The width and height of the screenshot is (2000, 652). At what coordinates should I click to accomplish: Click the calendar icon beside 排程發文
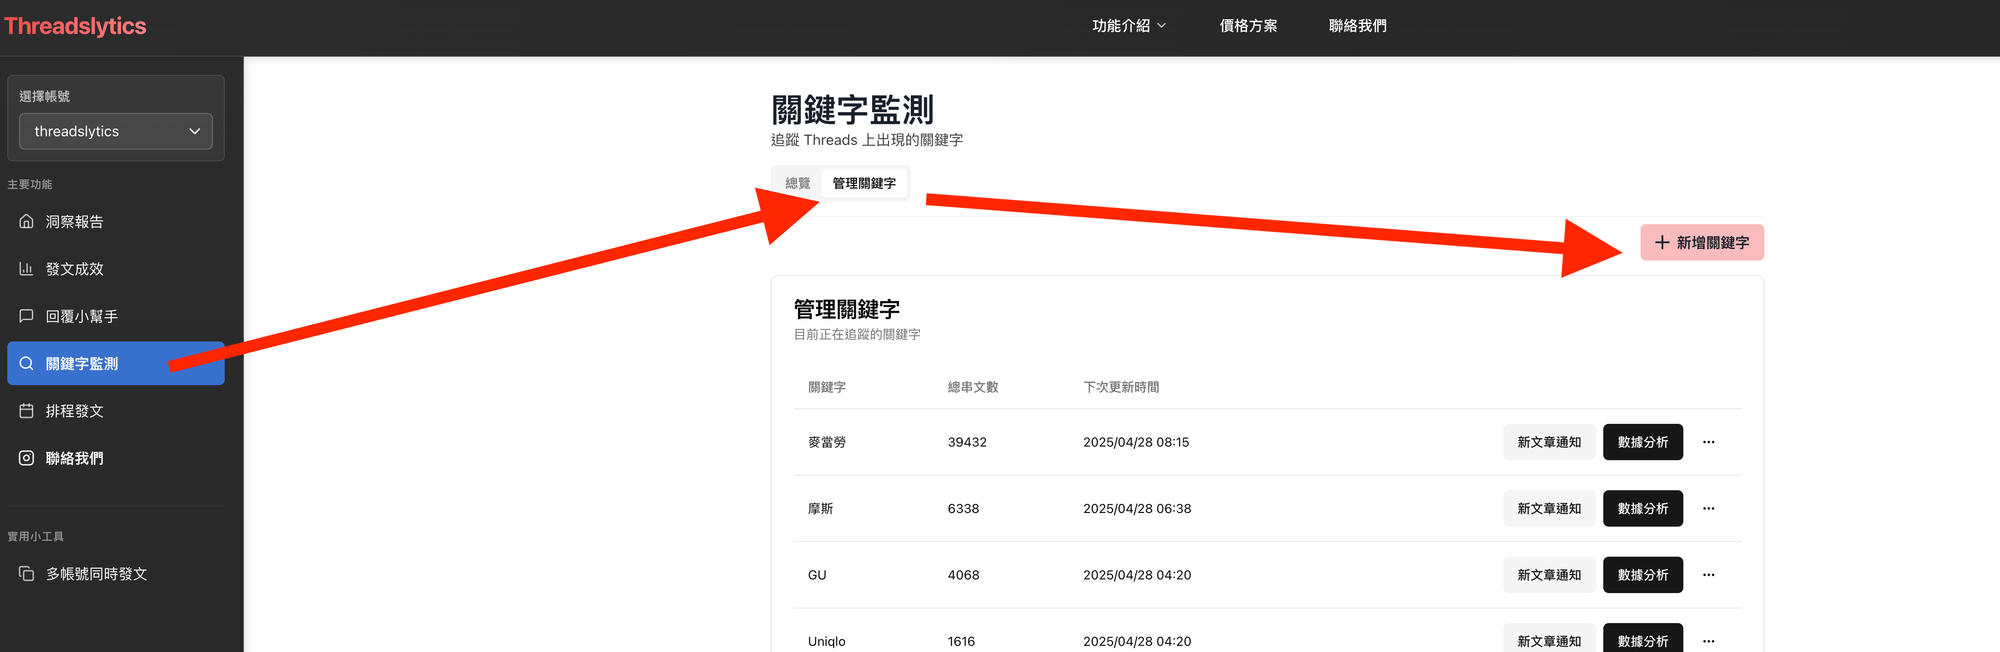26,410
